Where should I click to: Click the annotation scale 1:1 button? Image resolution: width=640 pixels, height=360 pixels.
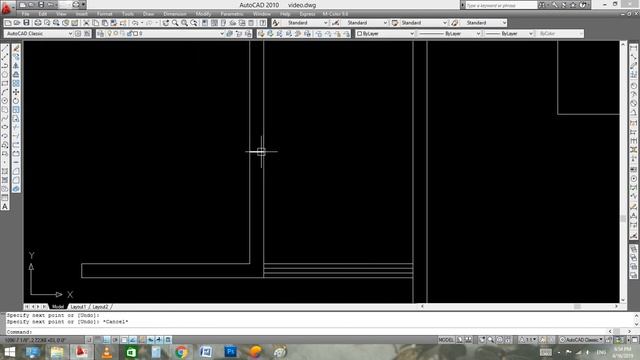coord(529,340)
